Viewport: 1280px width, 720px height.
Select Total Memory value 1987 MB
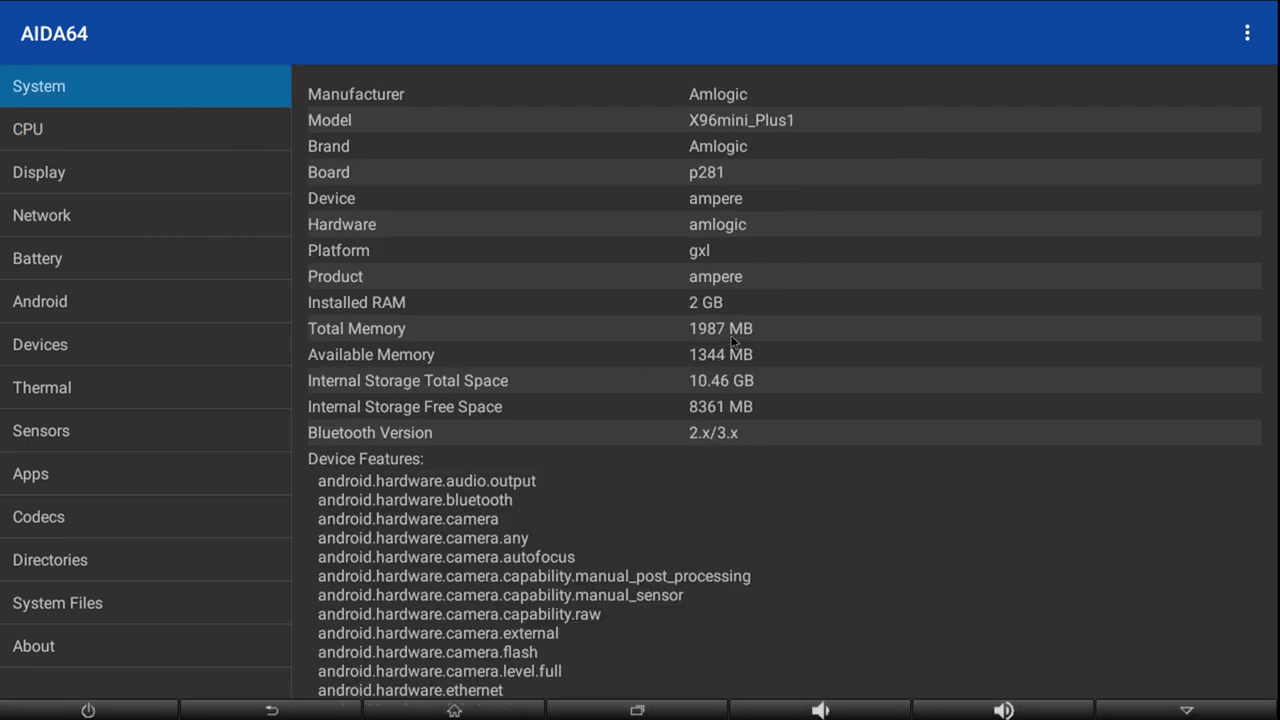tap(720, 328)
